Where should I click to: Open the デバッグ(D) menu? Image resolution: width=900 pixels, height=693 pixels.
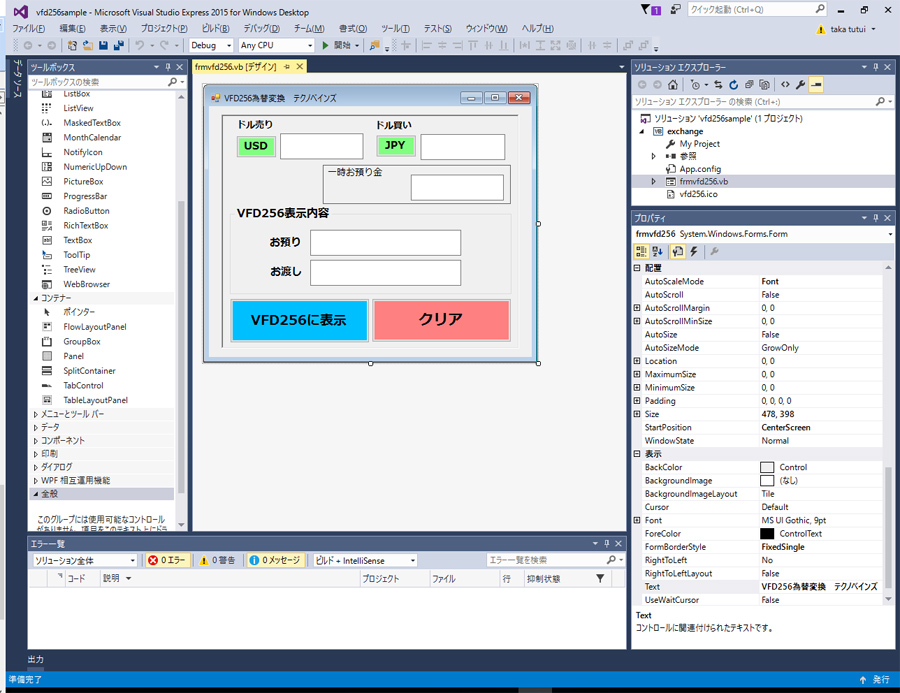(261, 29)
